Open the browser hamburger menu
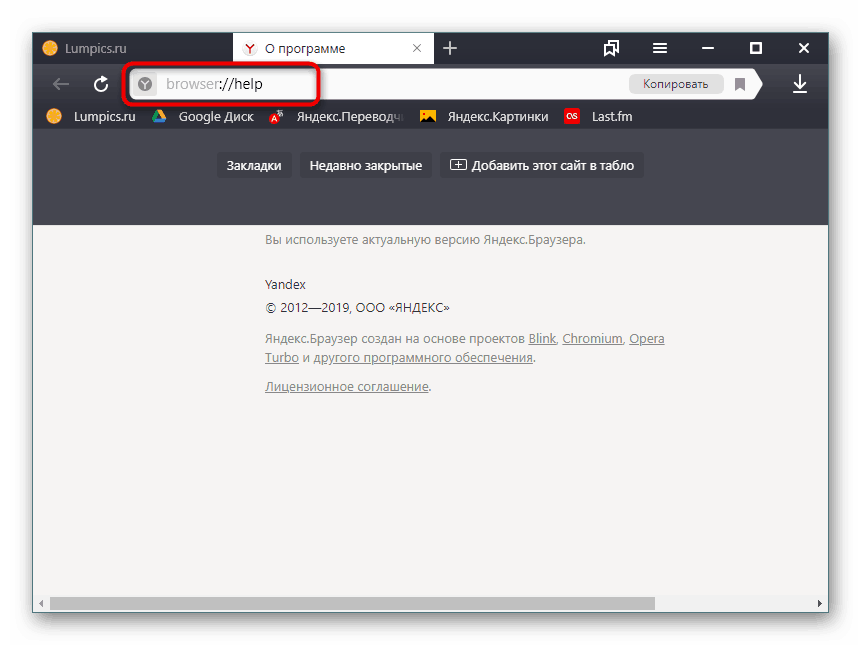Viewport: 861px width, 645px height. point(659,48)
